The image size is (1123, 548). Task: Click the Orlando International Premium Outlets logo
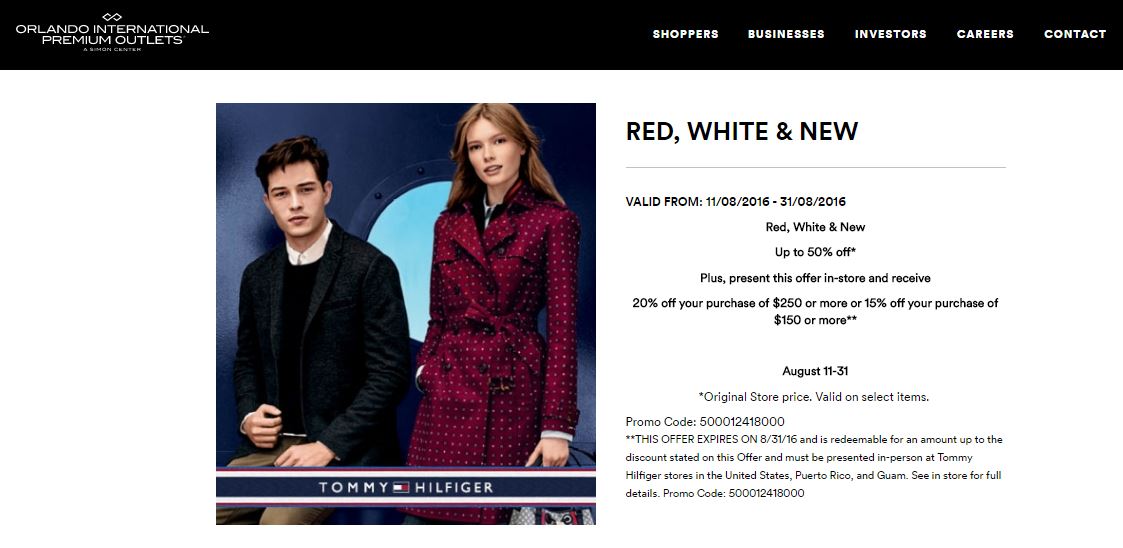click(112, 32)
